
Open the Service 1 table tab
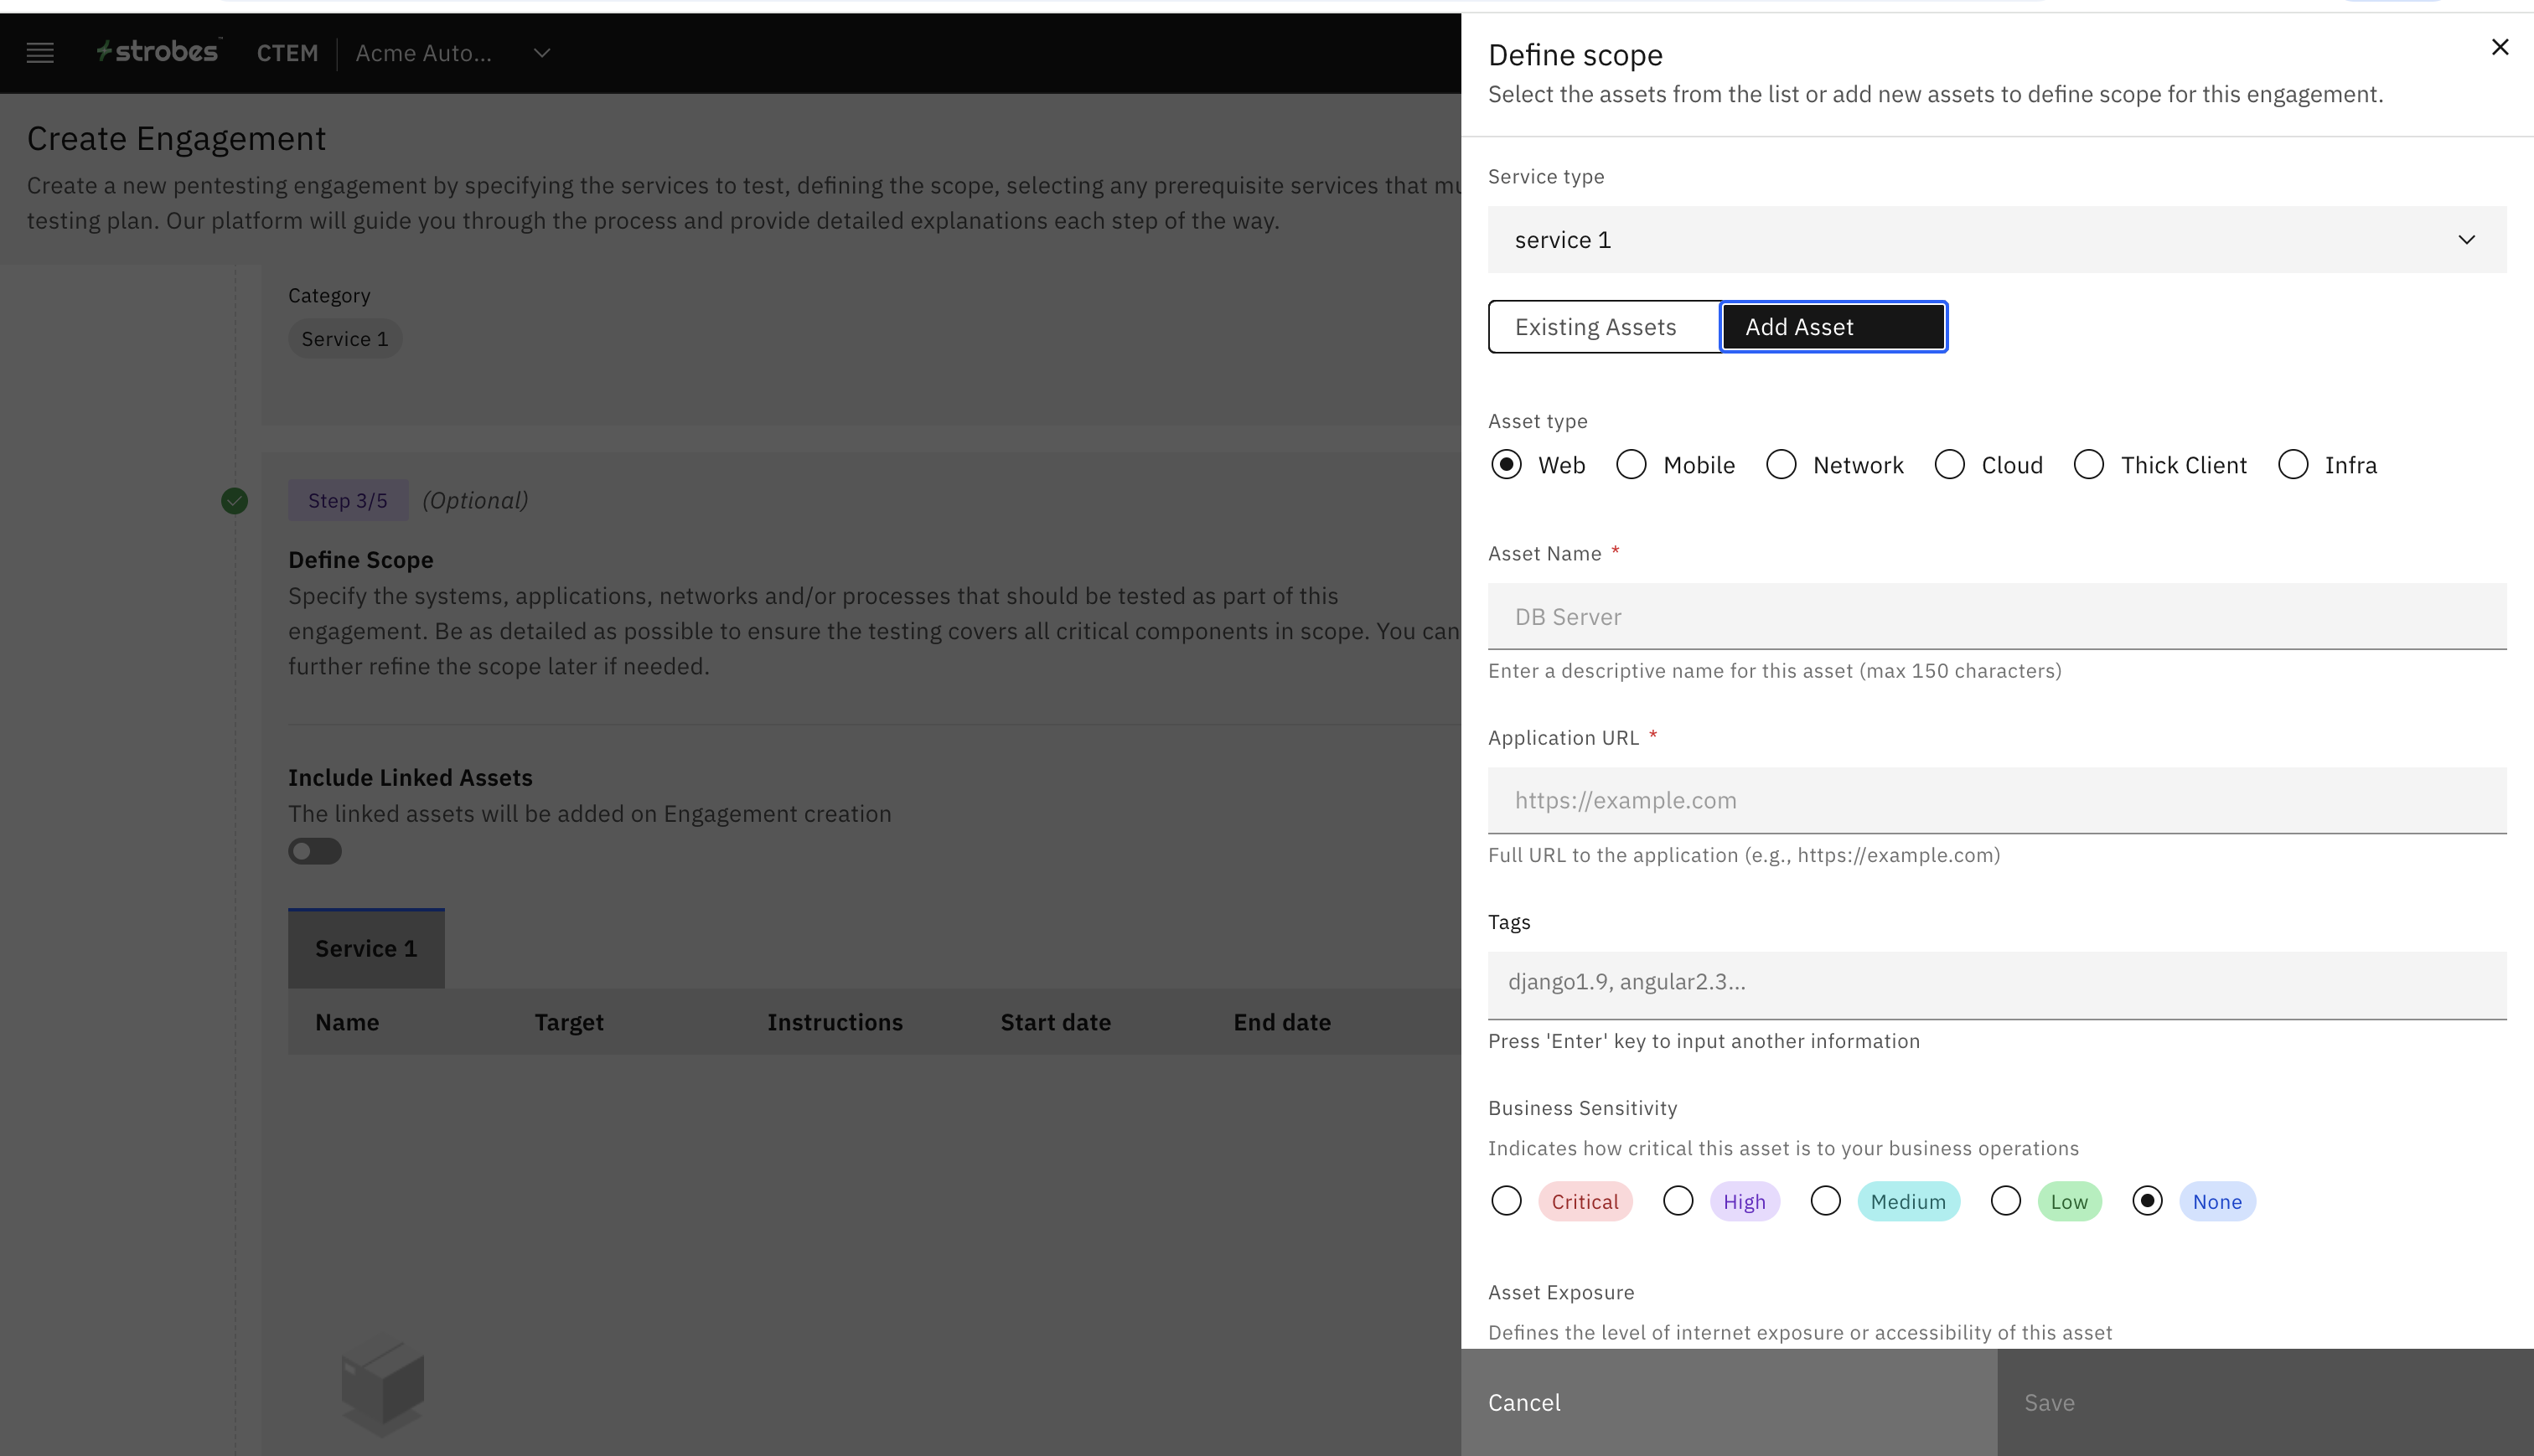(x=366, y=949)
